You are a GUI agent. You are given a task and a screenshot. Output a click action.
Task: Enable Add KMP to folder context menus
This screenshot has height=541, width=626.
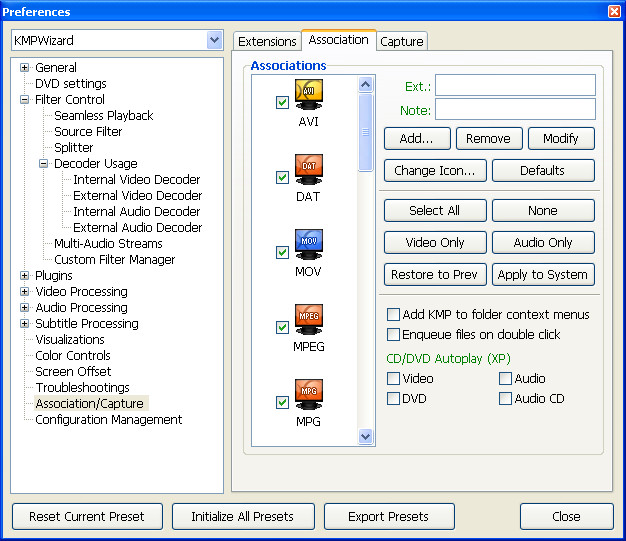click(393, 315)
